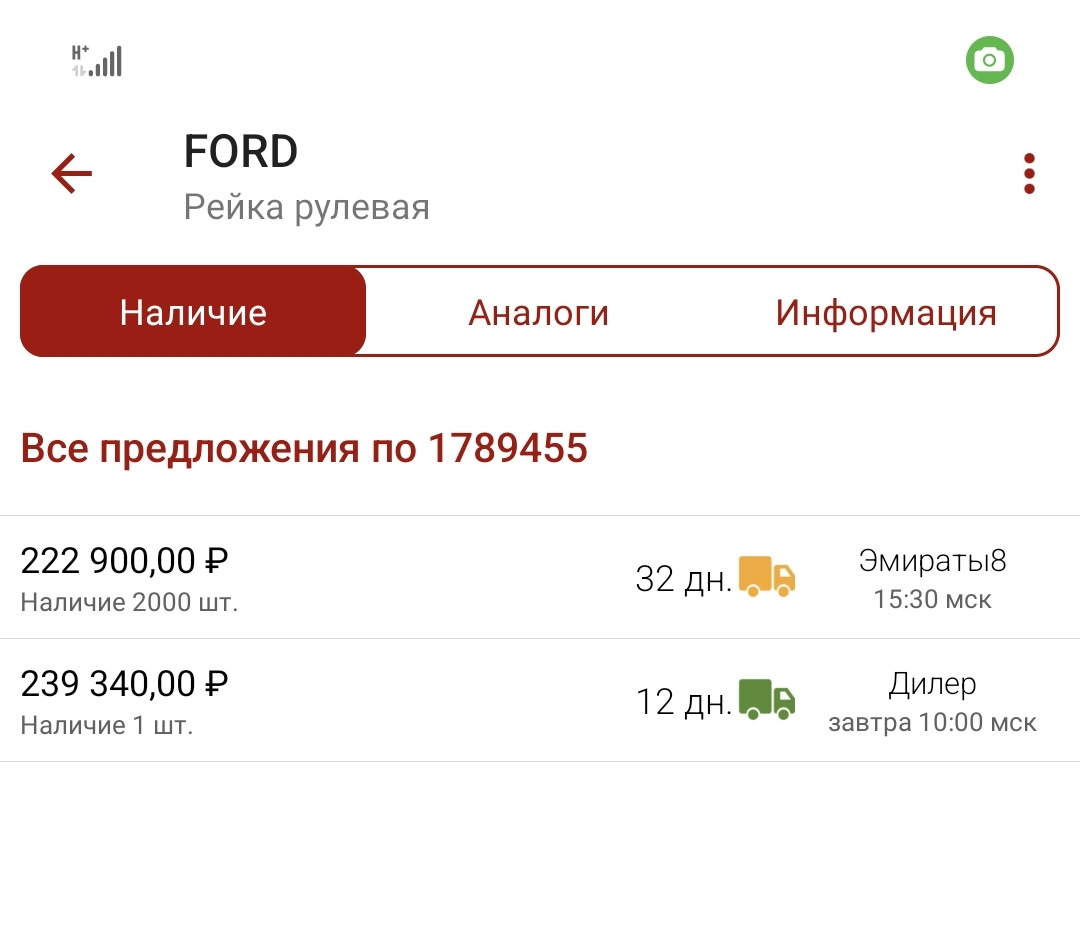Tap the 12 дн. delivery time
Screen dimensions: 1080x926
[684, 701]
